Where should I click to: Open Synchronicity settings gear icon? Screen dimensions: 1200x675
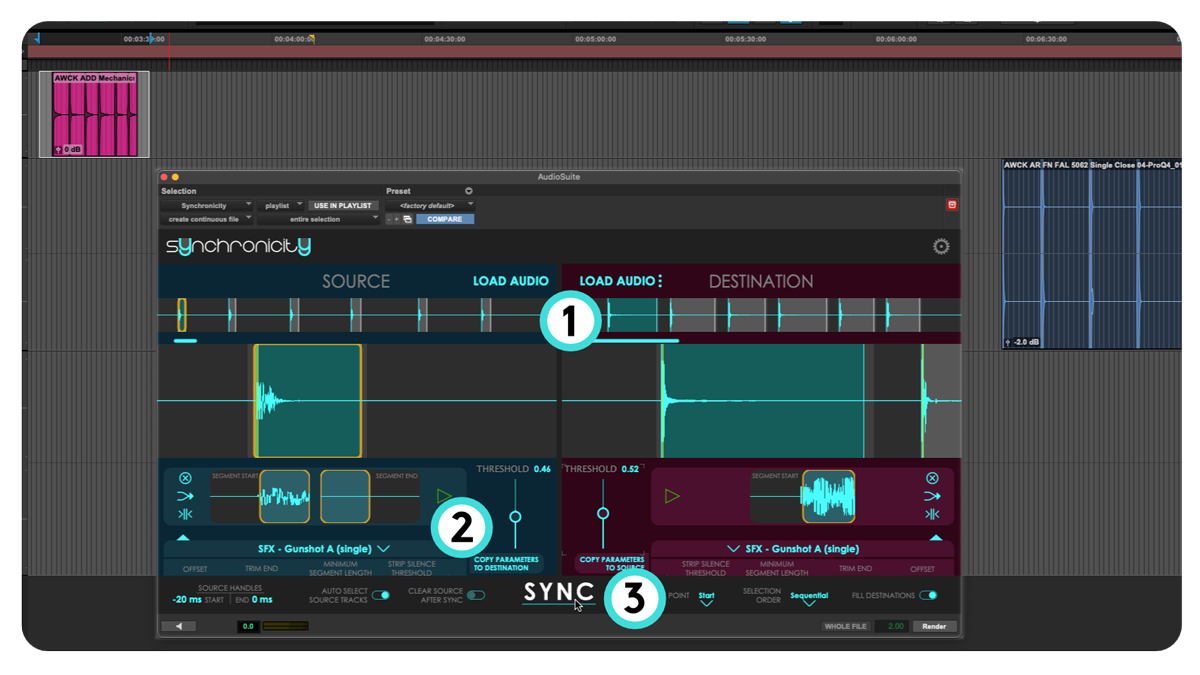(x=941, y=247)
